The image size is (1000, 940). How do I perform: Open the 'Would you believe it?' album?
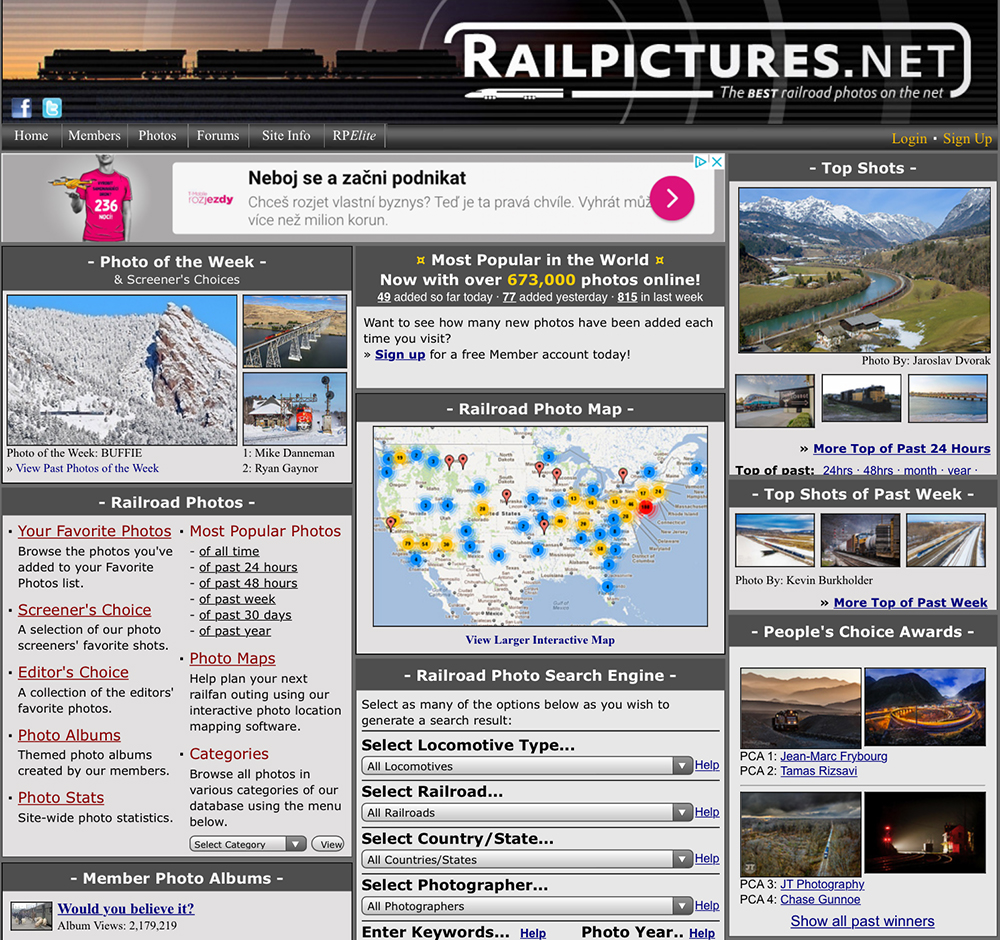[x=126, y=909]
